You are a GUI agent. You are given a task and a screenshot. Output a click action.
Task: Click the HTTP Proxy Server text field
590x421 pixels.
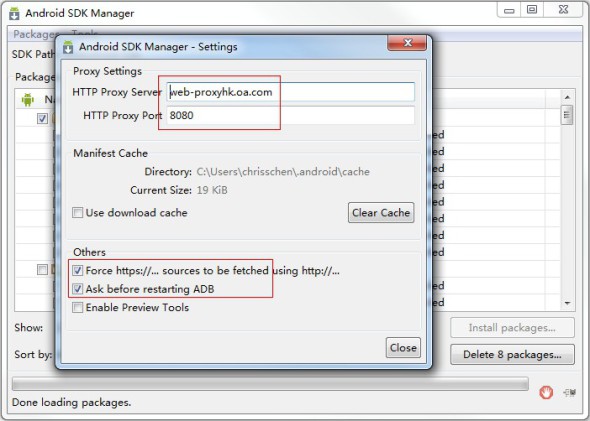[x=290, y=92]
